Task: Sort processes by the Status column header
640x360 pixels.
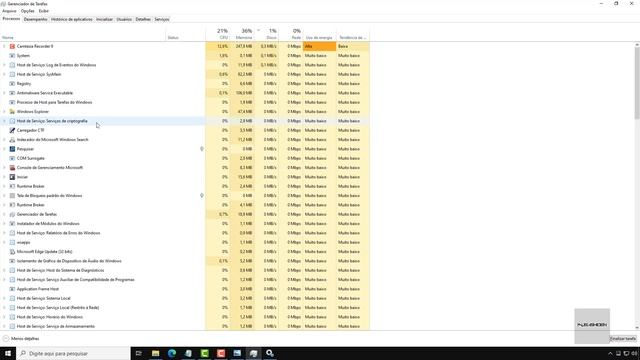Action: point(186,34)
